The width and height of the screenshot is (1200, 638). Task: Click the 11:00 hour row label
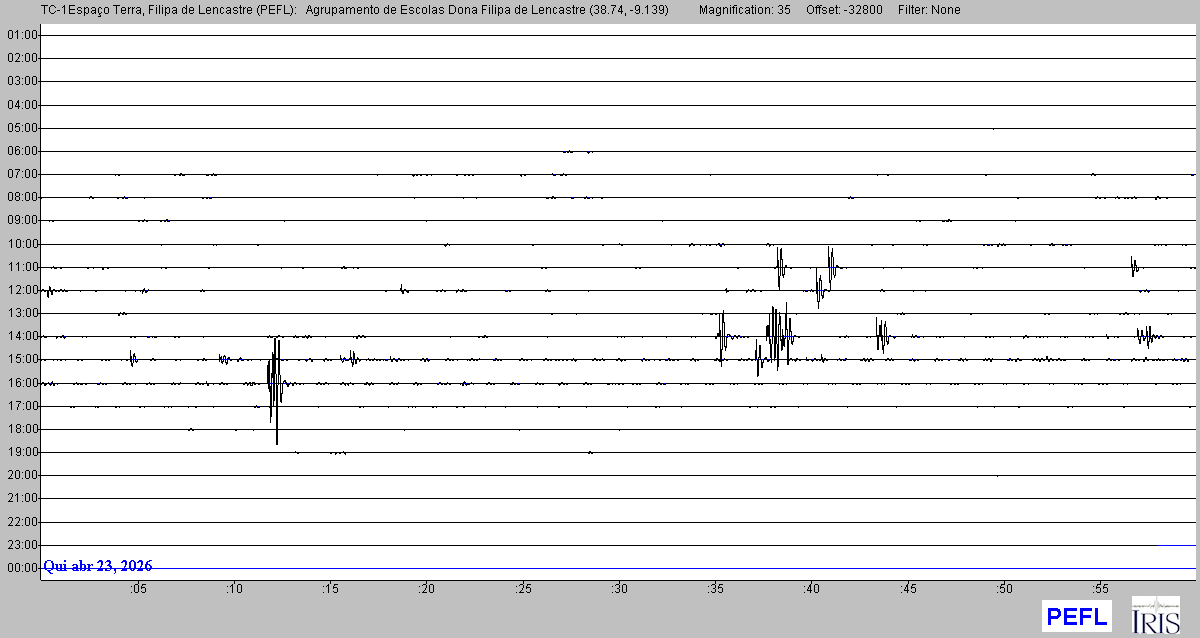coord(21,267)
